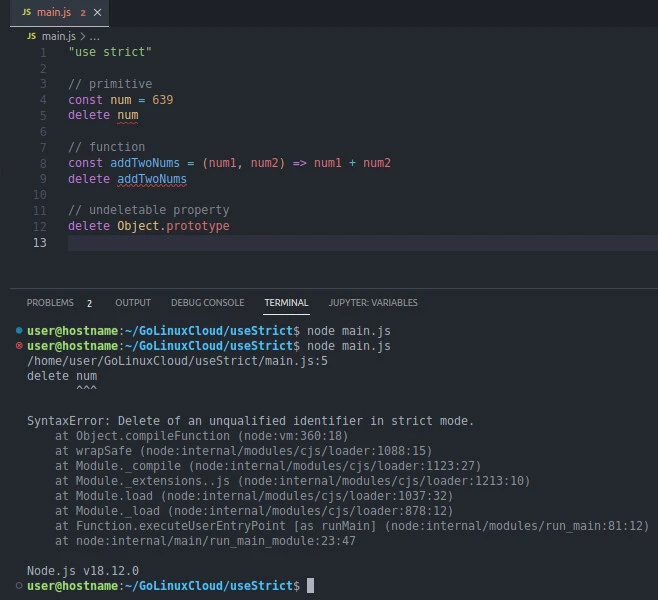Click the 'Module._compile' stack trace line

tap(268, 466)
